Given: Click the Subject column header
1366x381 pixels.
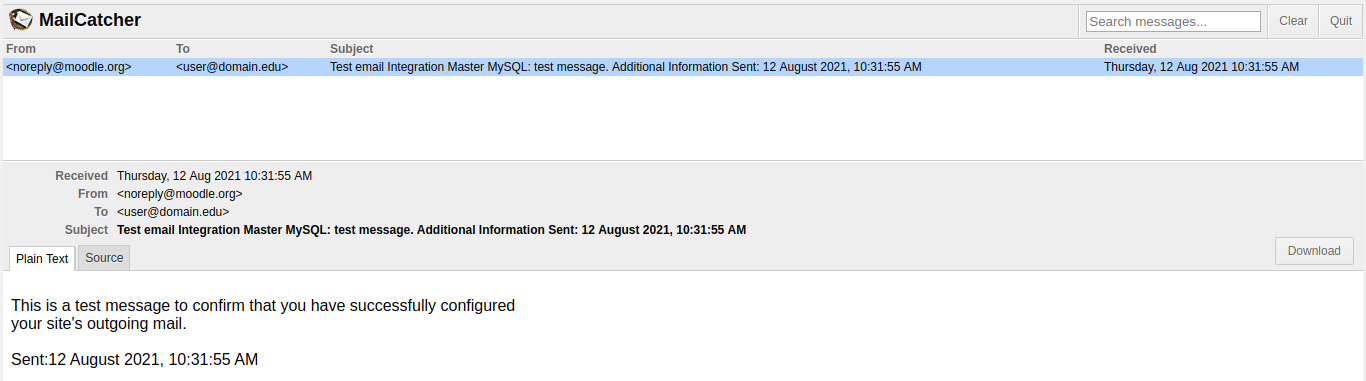Looking at the screenshot, I should coord(352,48).
